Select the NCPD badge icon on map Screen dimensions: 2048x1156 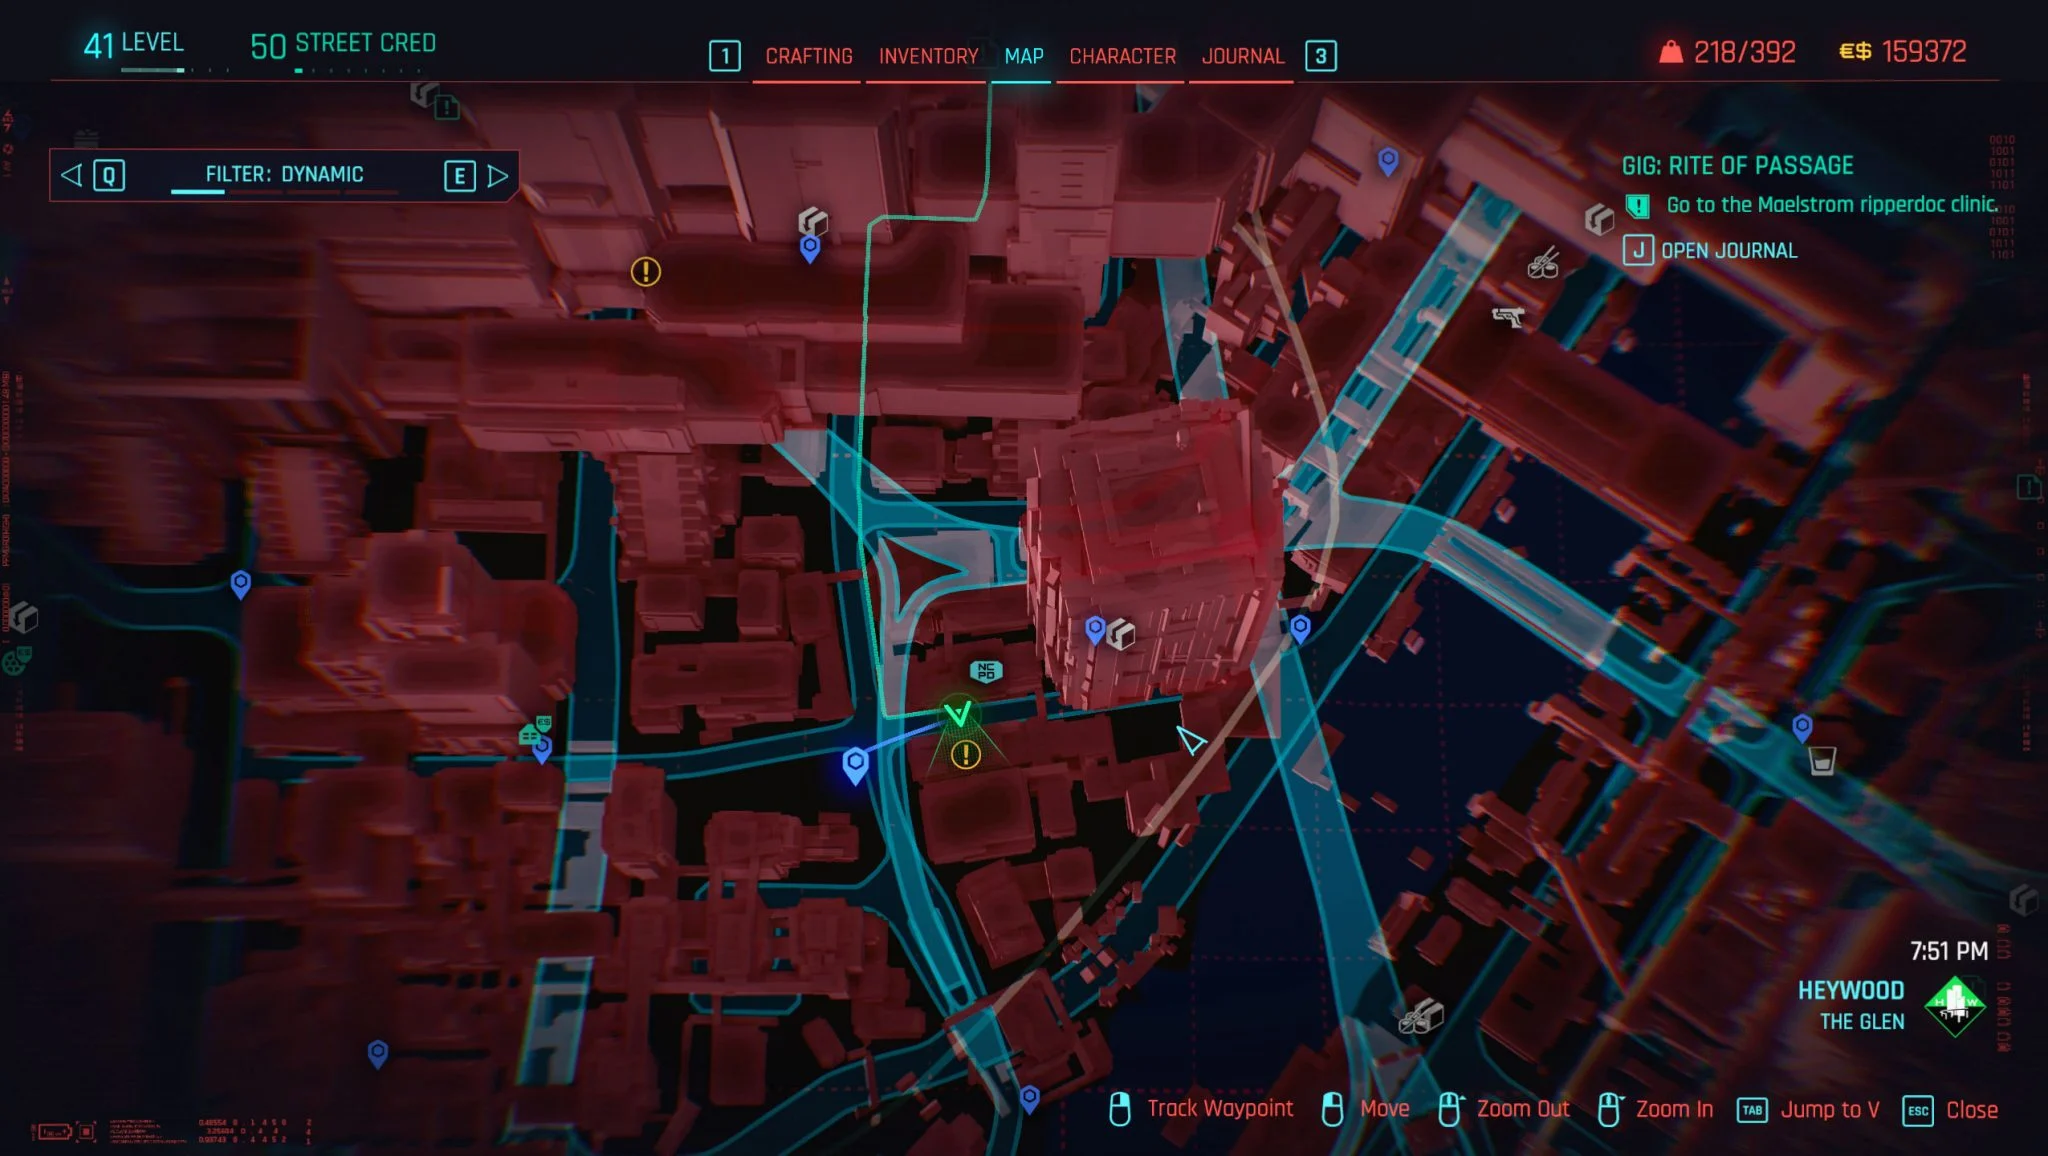(986, 671)
